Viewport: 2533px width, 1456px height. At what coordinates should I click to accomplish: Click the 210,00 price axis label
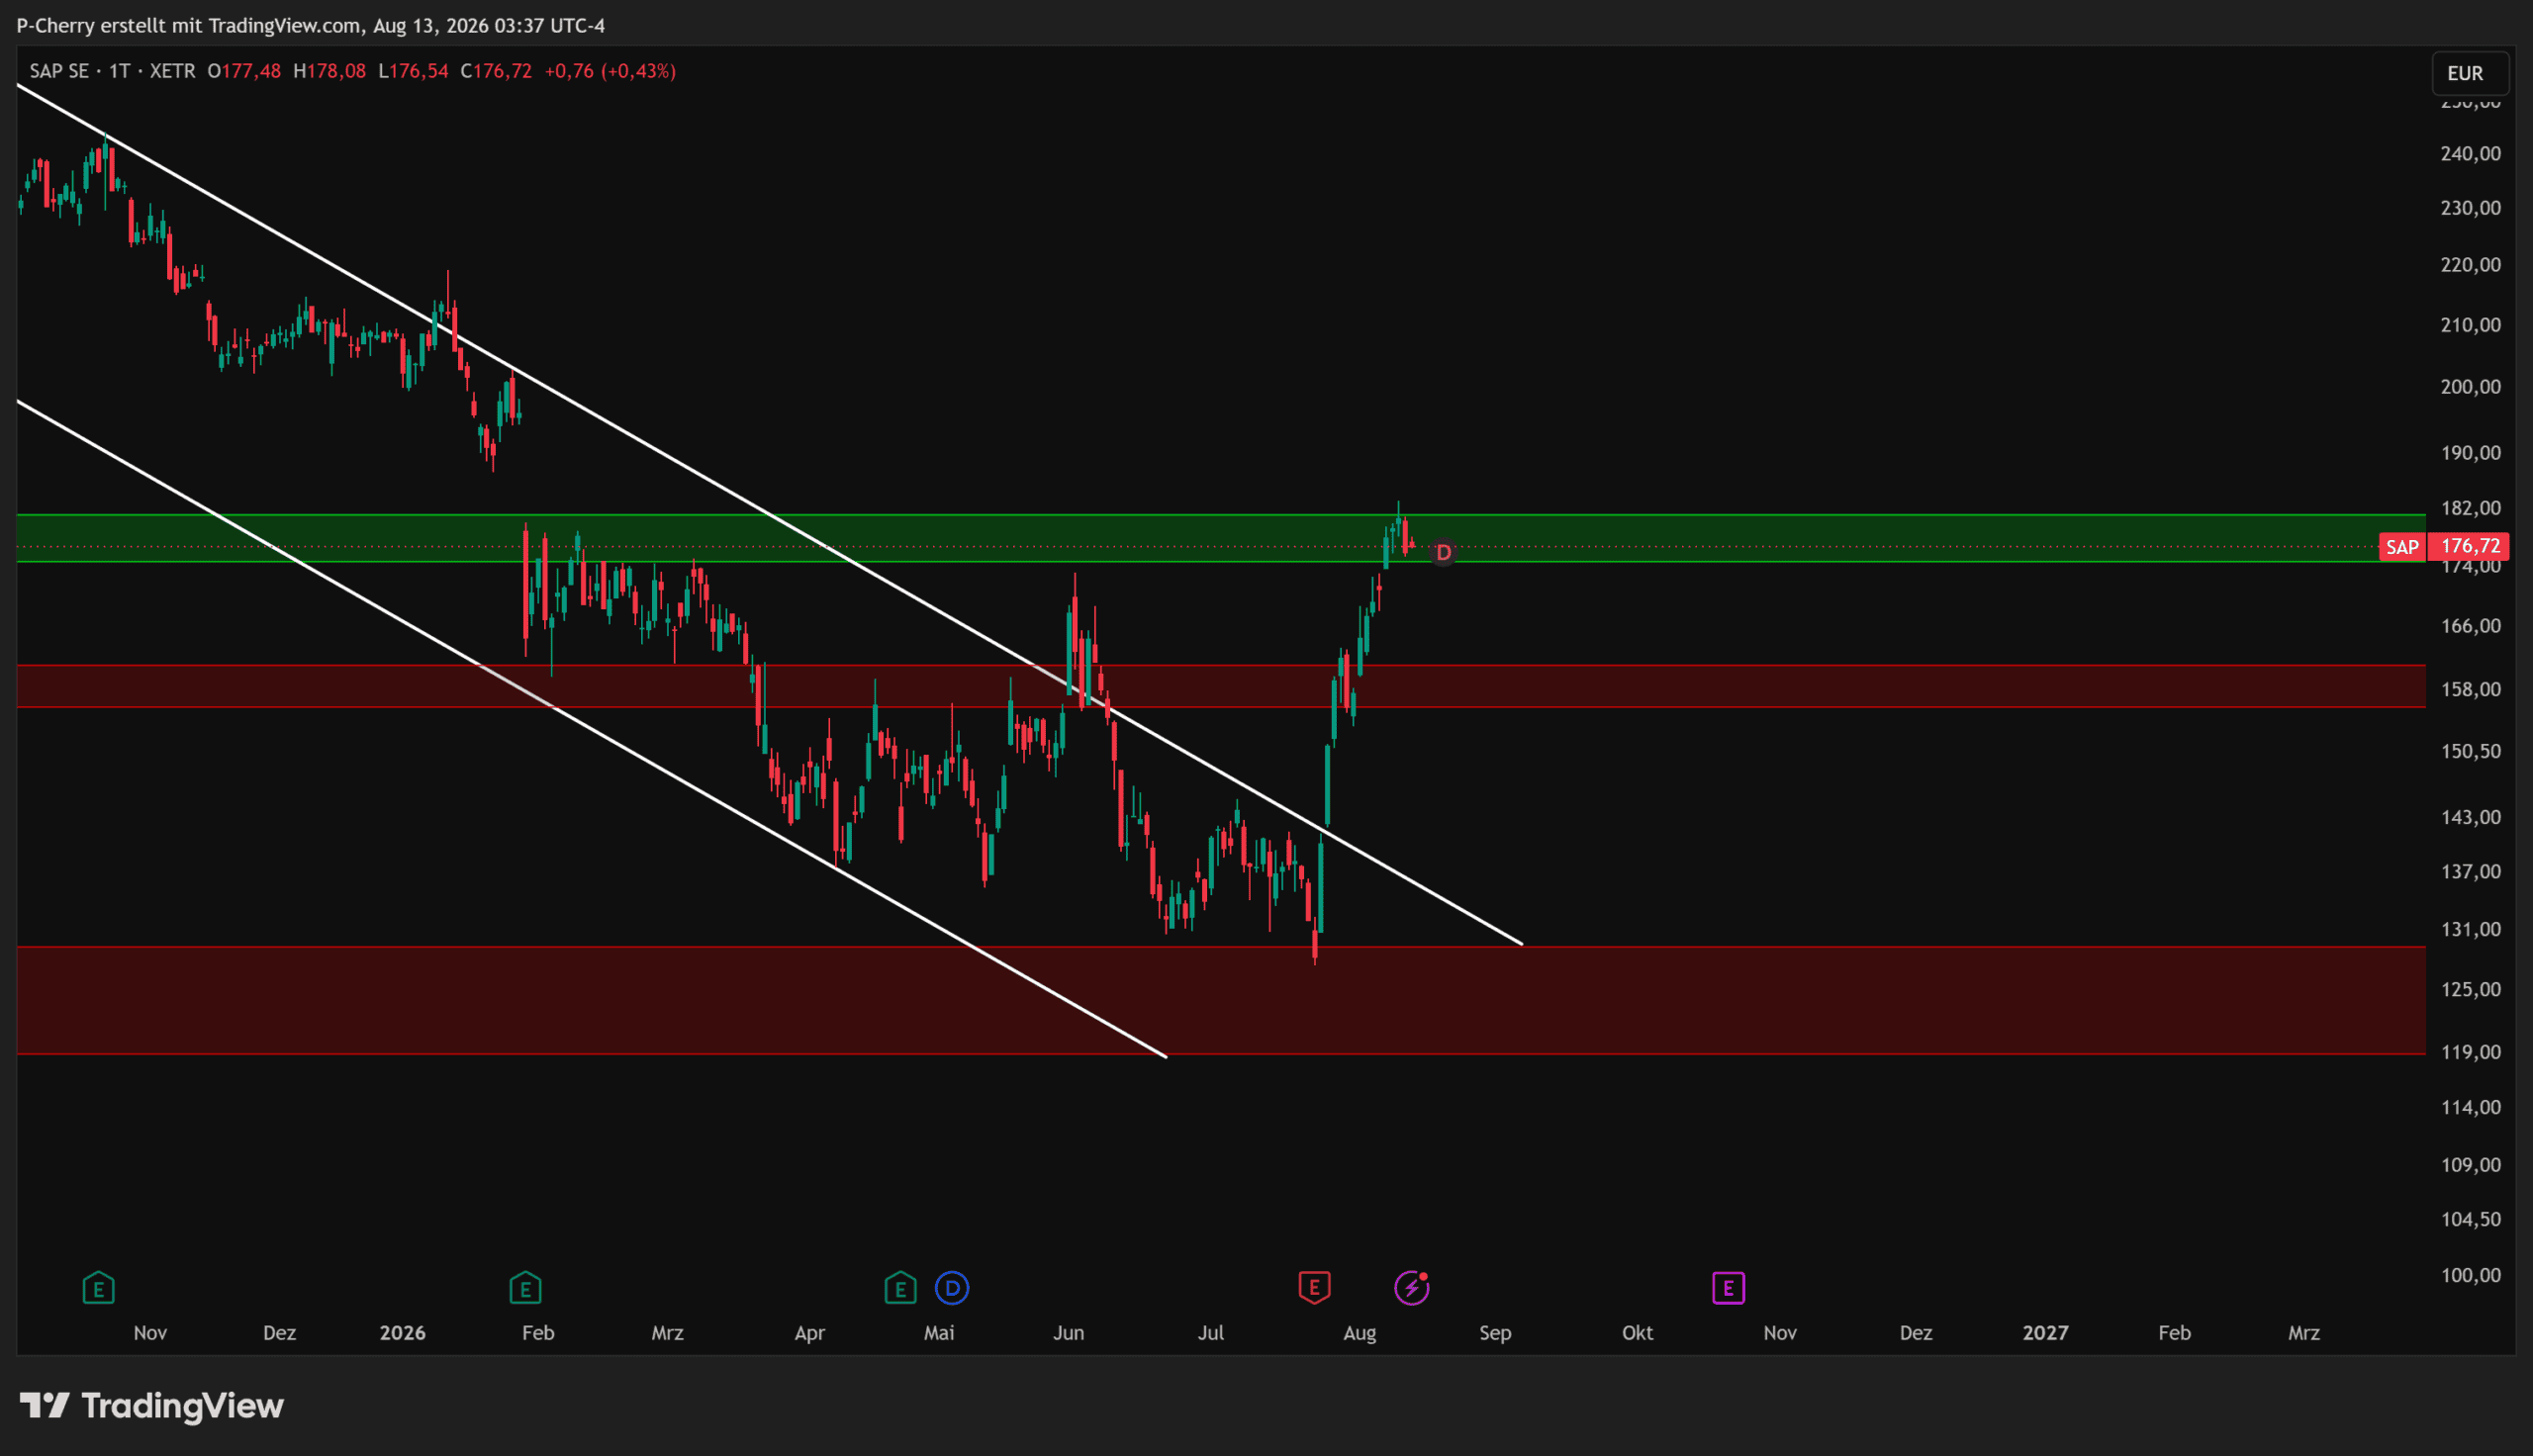click(2470, 325)
